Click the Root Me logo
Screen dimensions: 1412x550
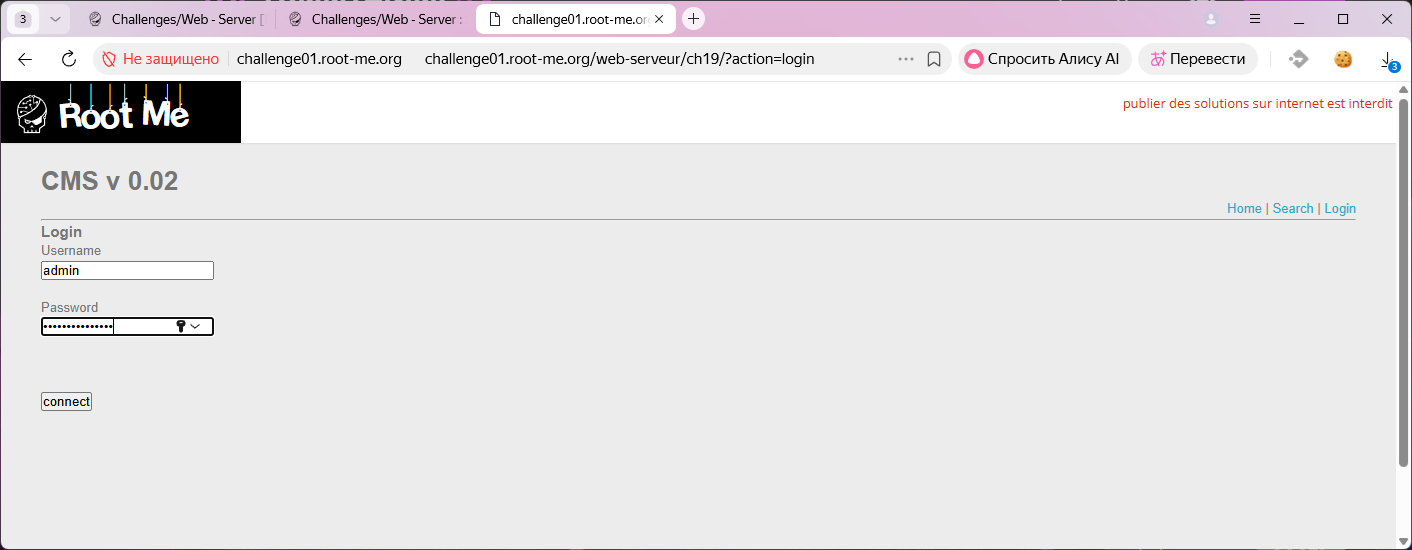click(121, 112)
